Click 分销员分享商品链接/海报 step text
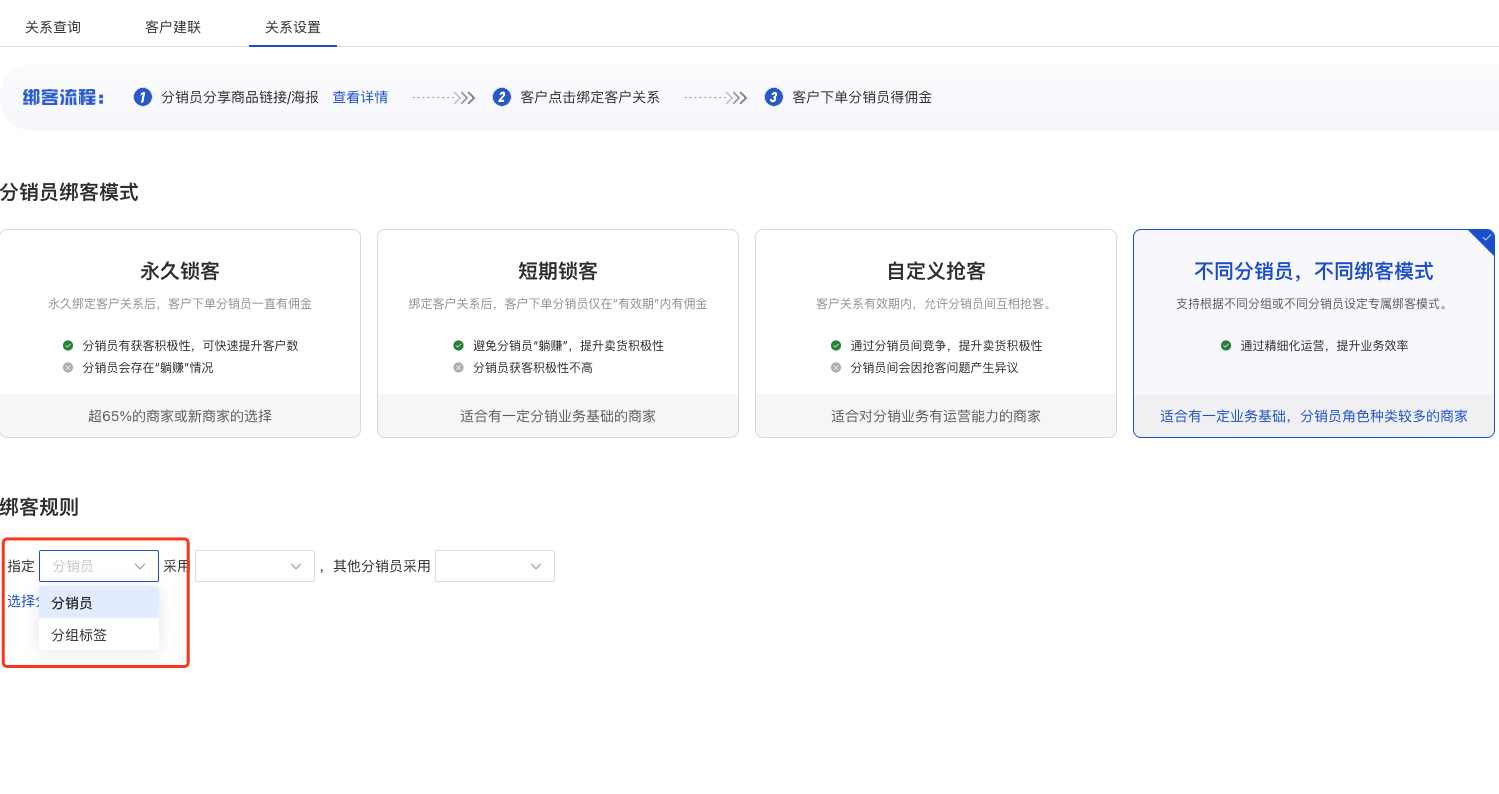The width and height of the screenshot is (1499, 794). tap(240, 97)
